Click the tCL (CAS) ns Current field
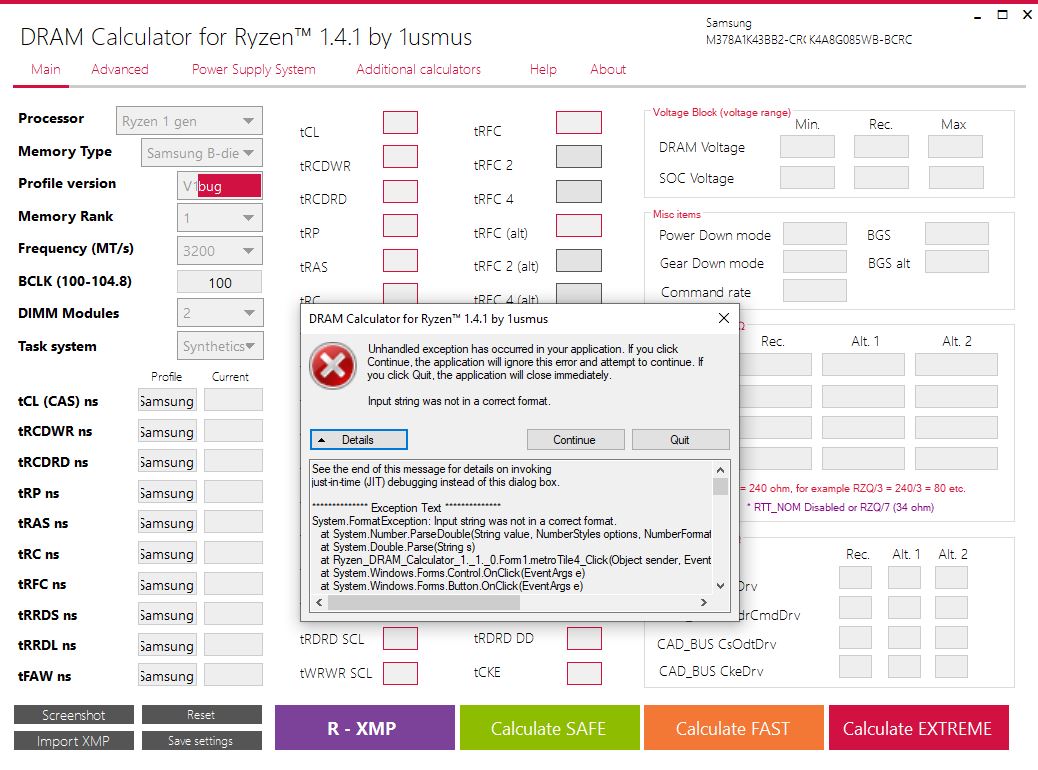 233,400
